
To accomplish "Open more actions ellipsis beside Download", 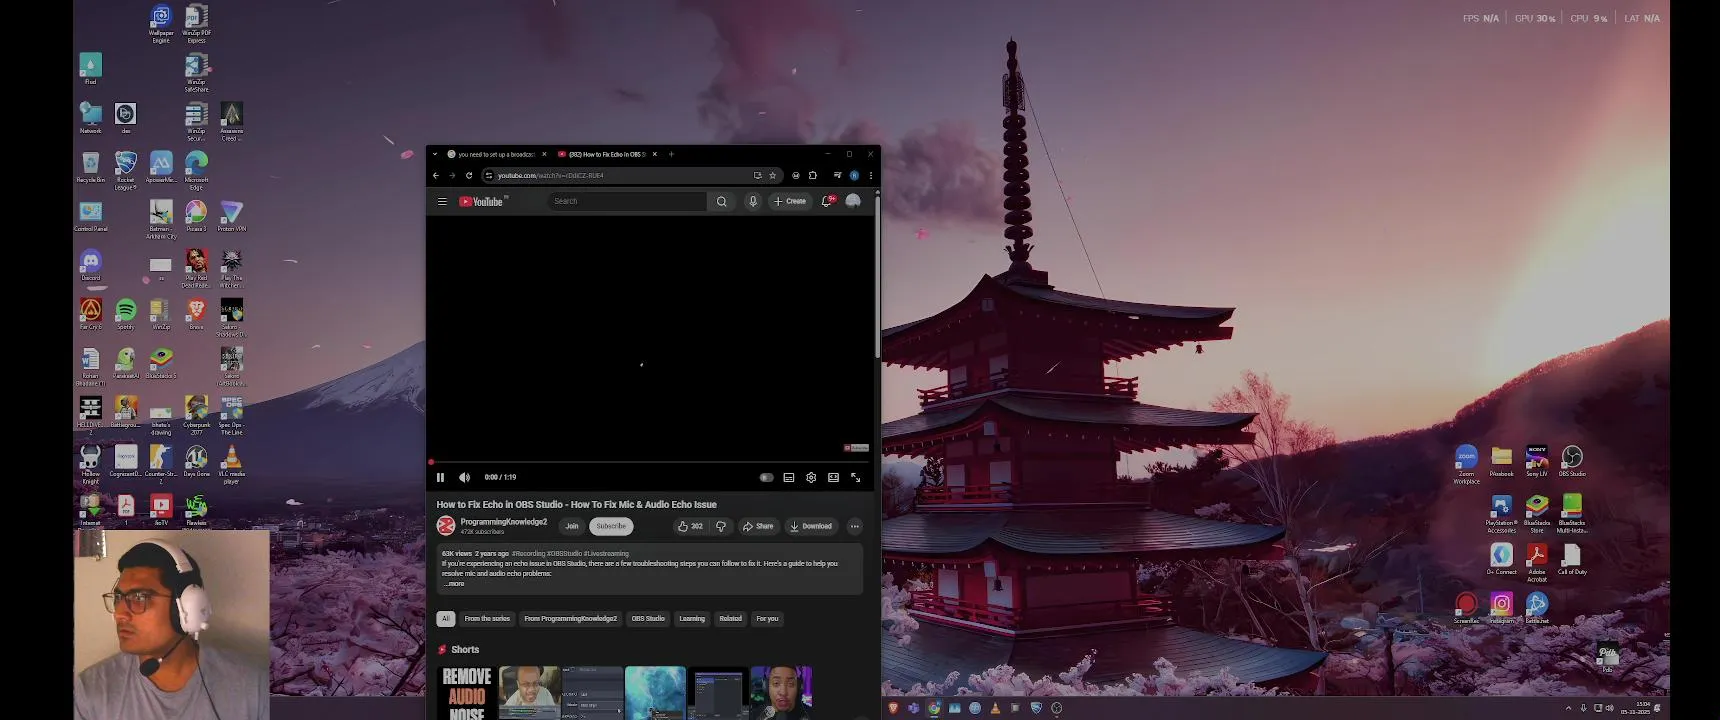I will coord(855,526).
